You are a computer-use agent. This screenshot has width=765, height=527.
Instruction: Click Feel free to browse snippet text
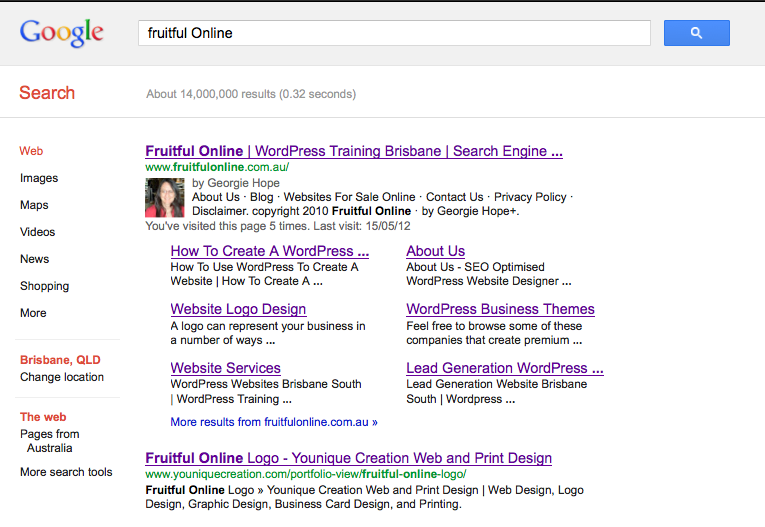click(x=494, y=333)
